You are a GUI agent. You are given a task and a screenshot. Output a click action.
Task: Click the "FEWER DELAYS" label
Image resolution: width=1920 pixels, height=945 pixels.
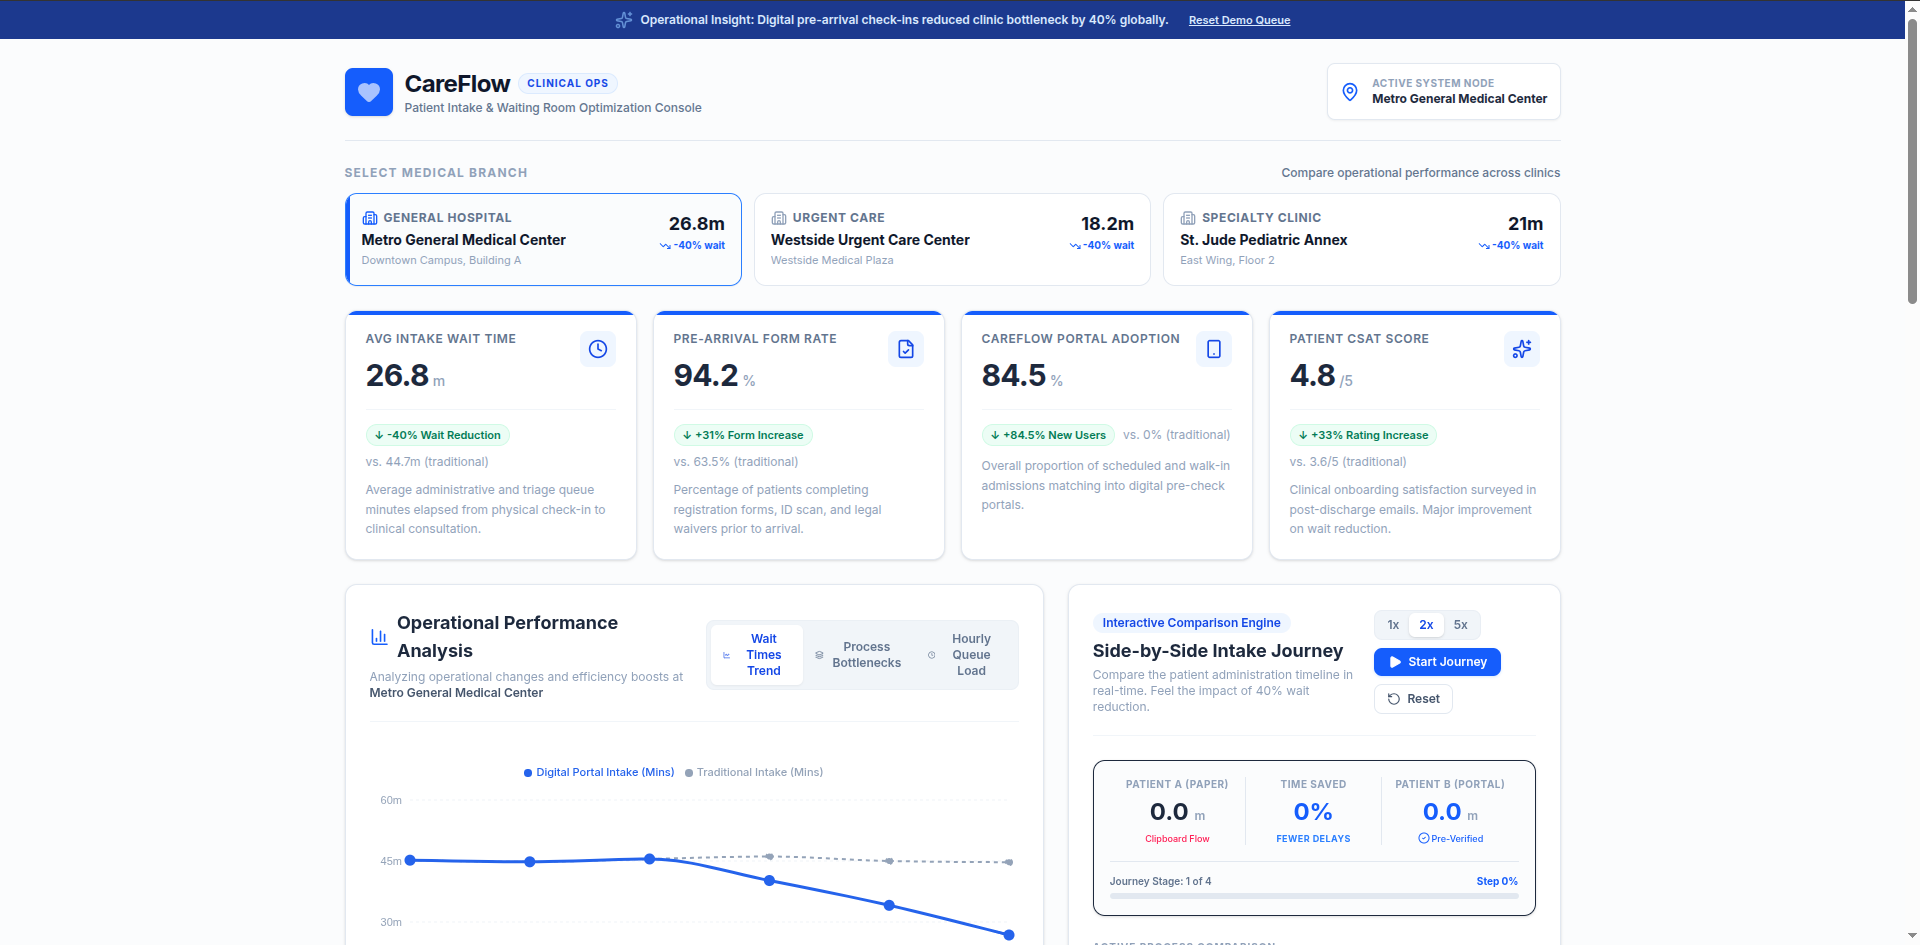[1313, 839]
